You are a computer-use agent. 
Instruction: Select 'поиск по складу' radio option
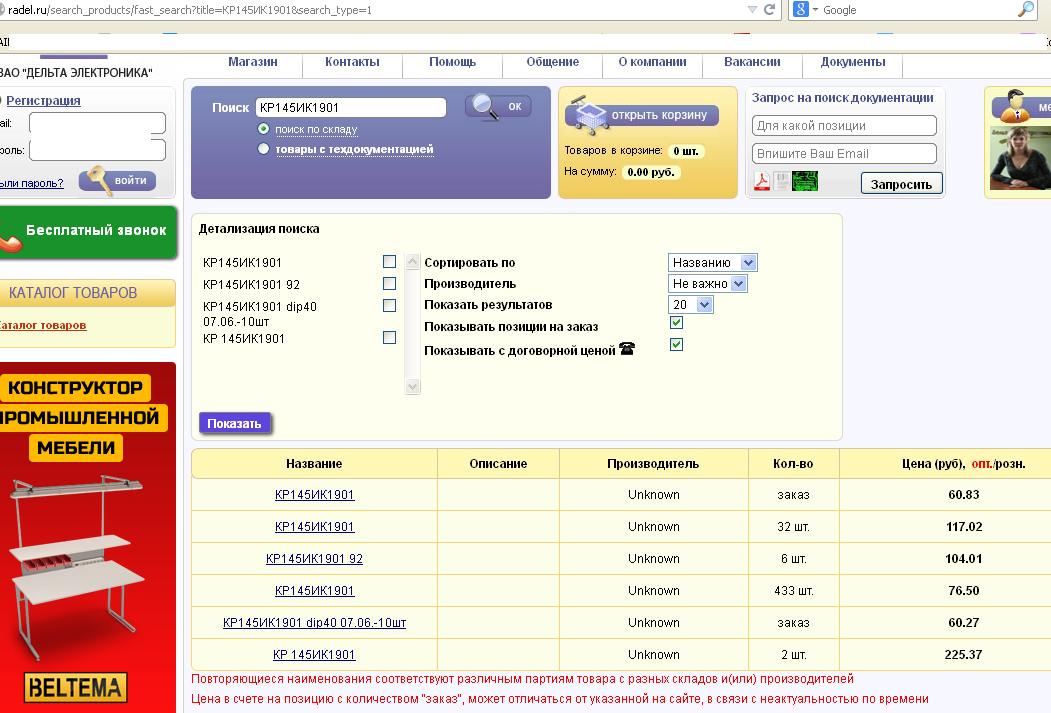(264, 129)
